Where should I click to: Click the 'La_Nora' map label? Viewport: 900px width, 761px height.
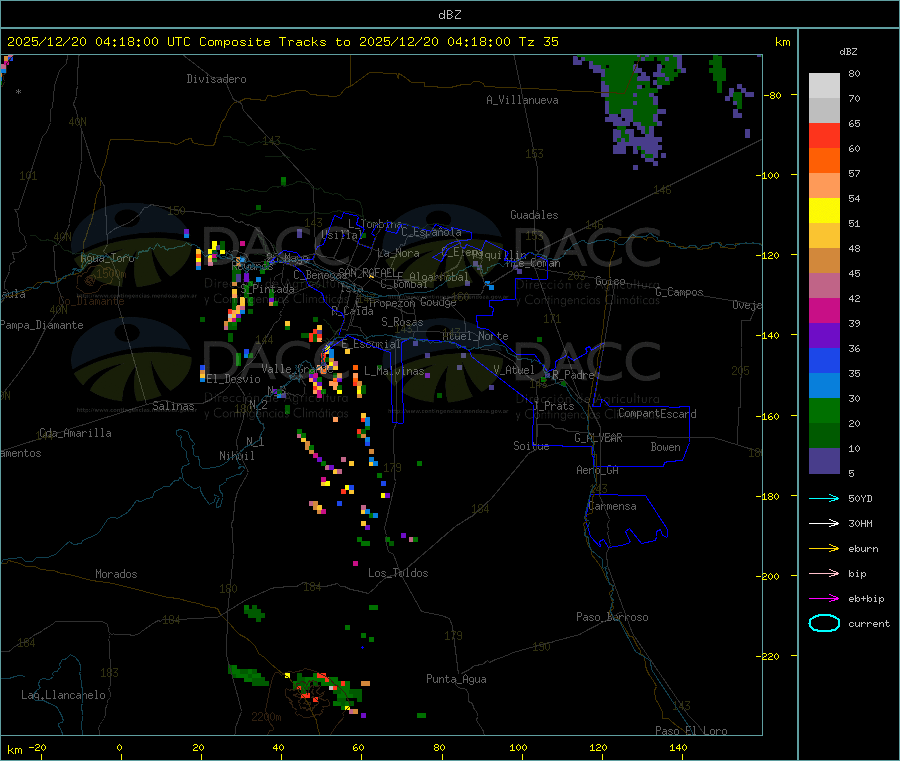398,253
